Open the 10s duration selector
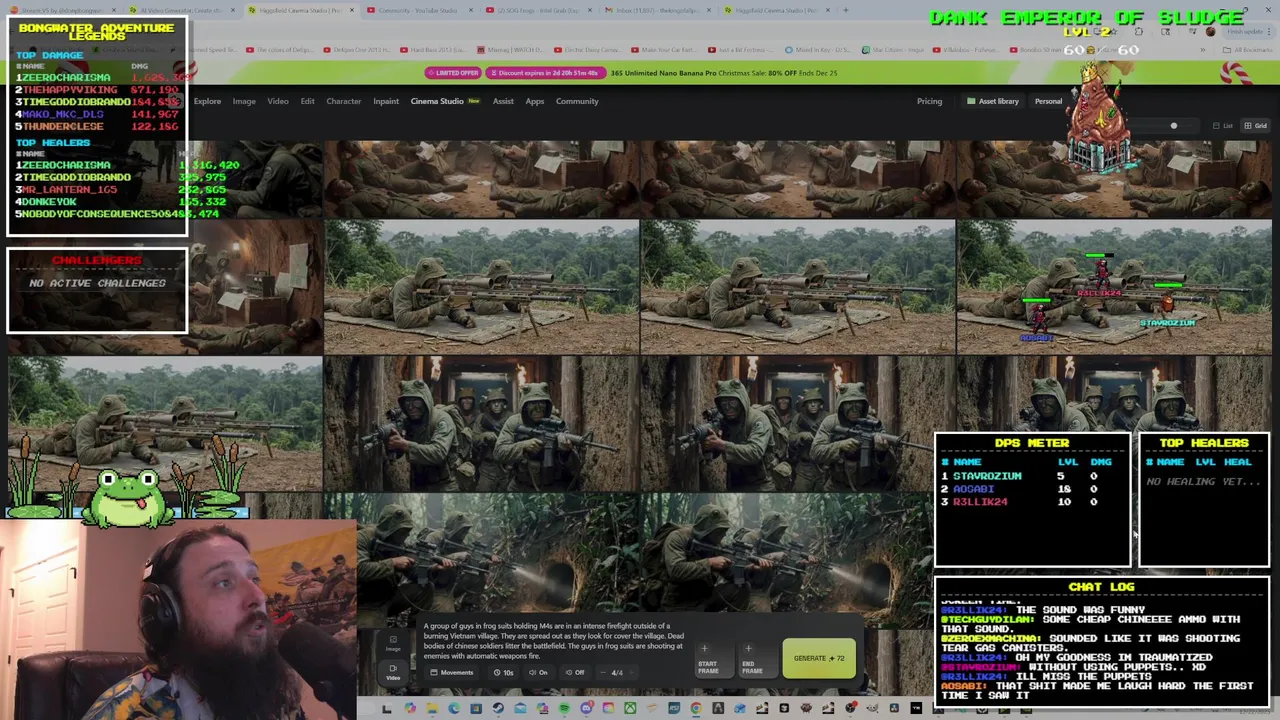The height and width of the screenshot is (720, 1280). pos(504,672)
